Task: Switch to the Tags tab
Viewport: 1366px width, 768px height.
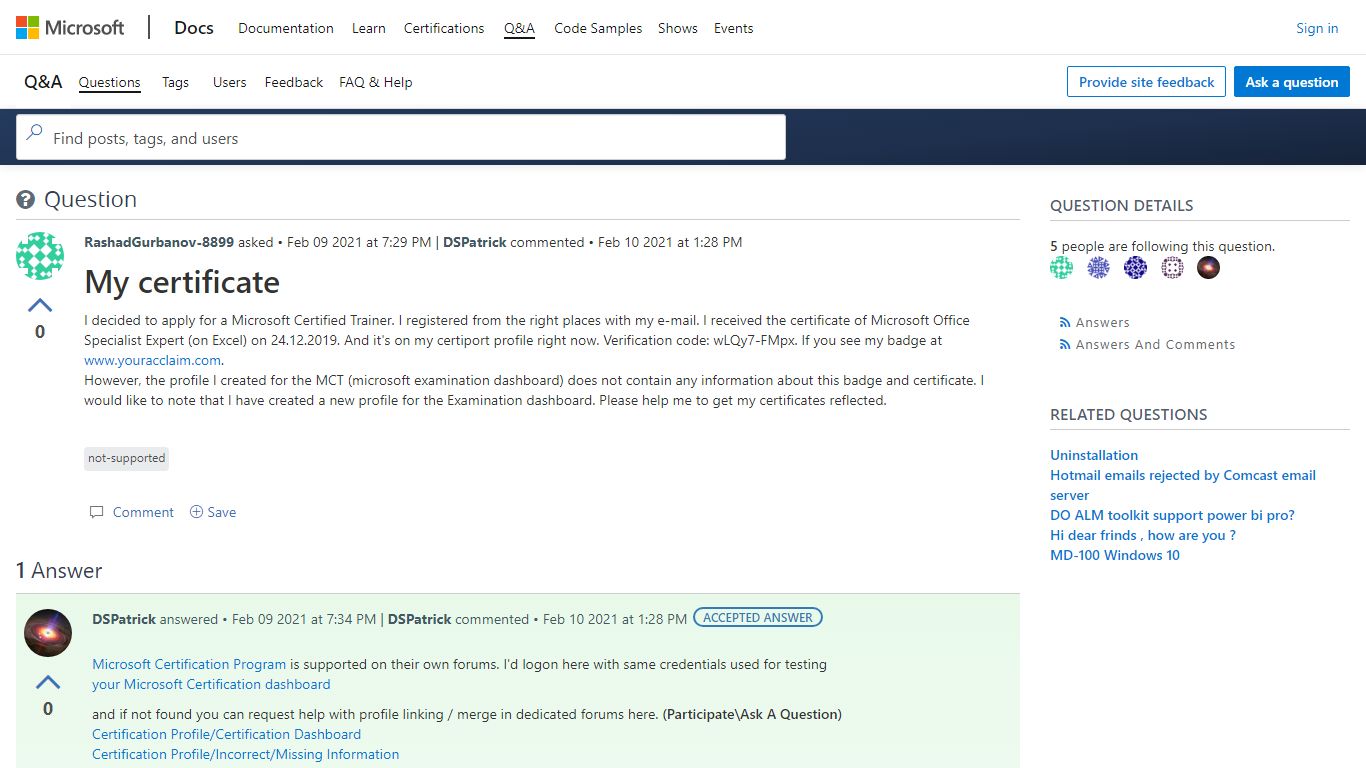Action: [x=175, y=82]
